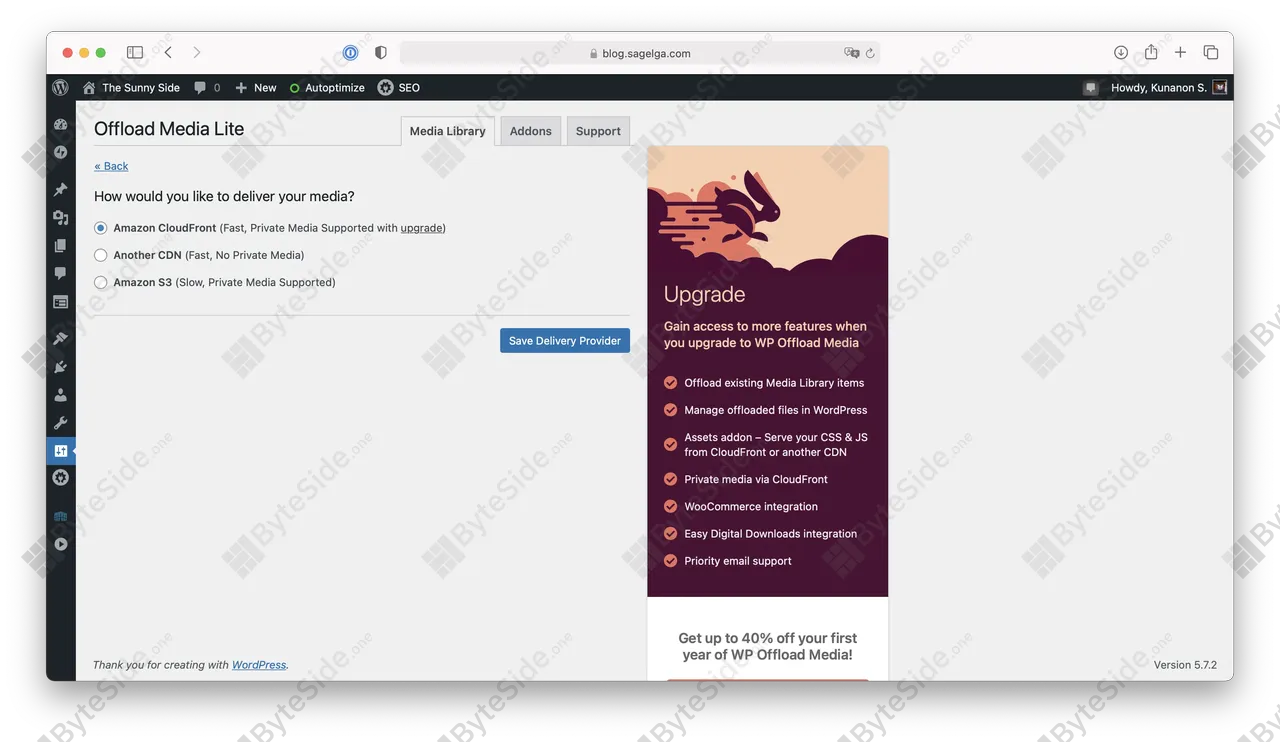Open the WordPress logo menu
This screenshot has width=1280, height=742.
pos(60,88)
